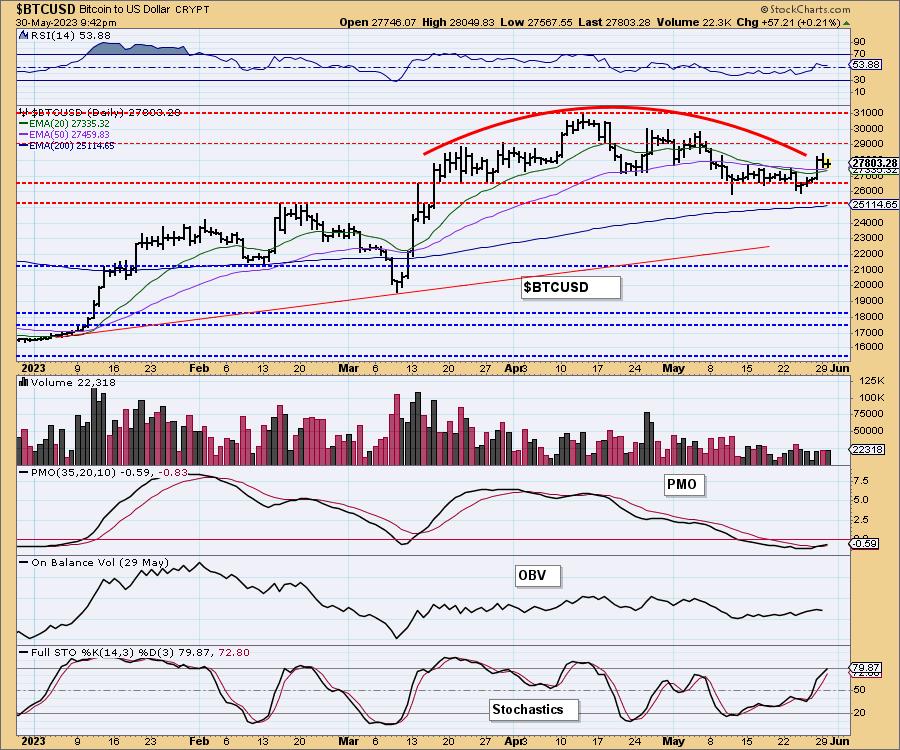
Task: Click the 125K volume axis label
Action: click(x=873, y=380)
